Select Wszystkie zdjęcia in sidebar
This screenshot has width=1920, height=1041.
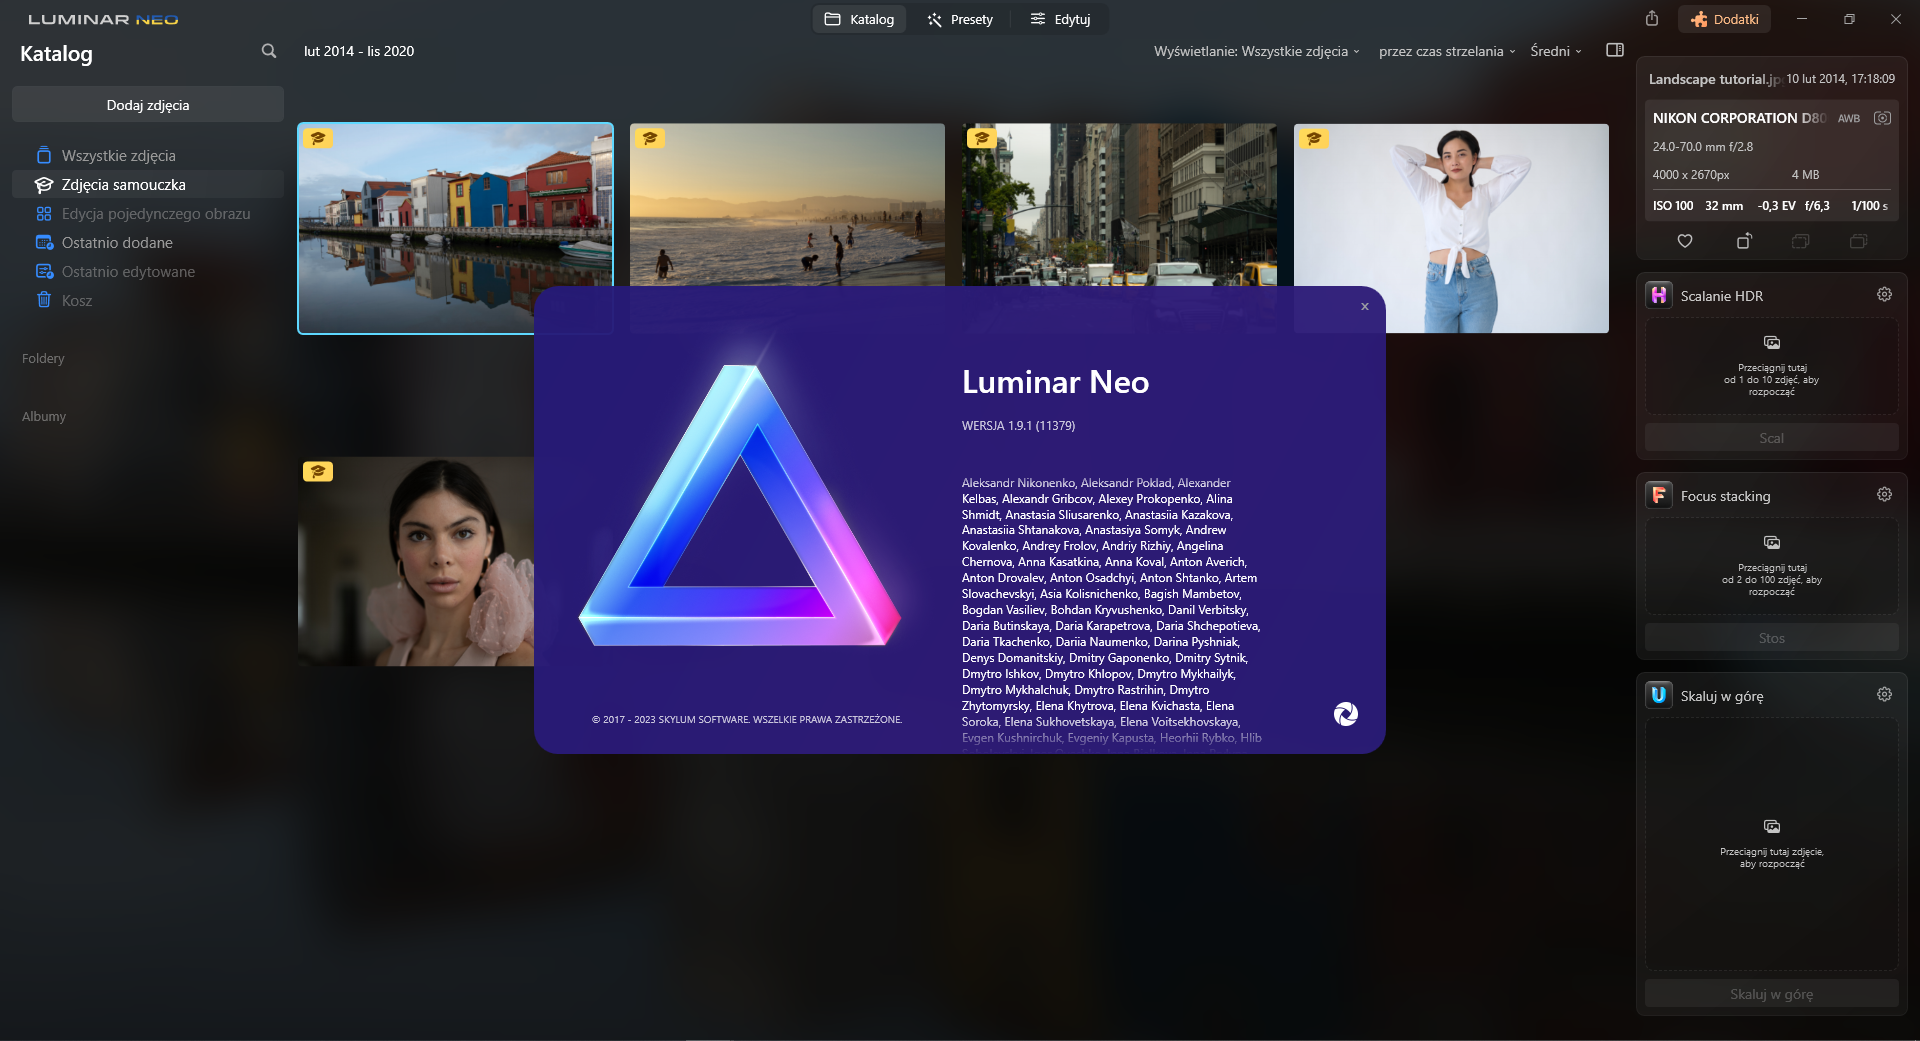(148, 155)
